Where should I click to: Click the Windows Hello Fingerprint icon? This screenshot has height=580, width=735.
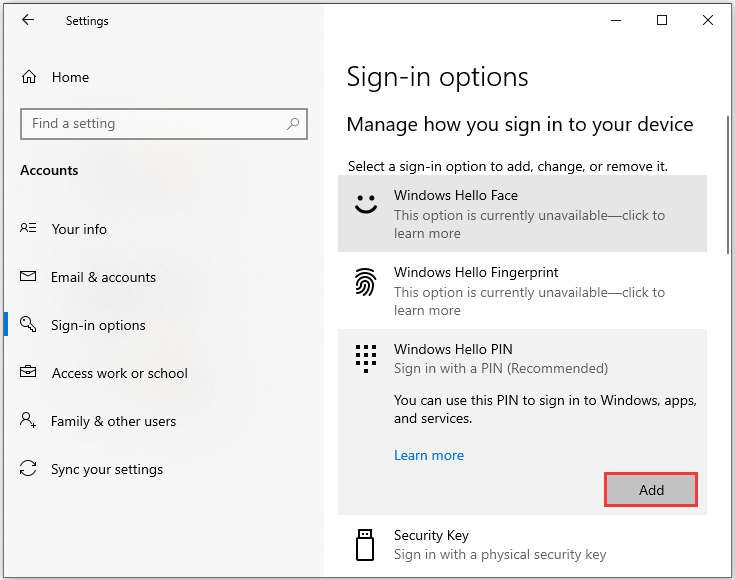366,282
